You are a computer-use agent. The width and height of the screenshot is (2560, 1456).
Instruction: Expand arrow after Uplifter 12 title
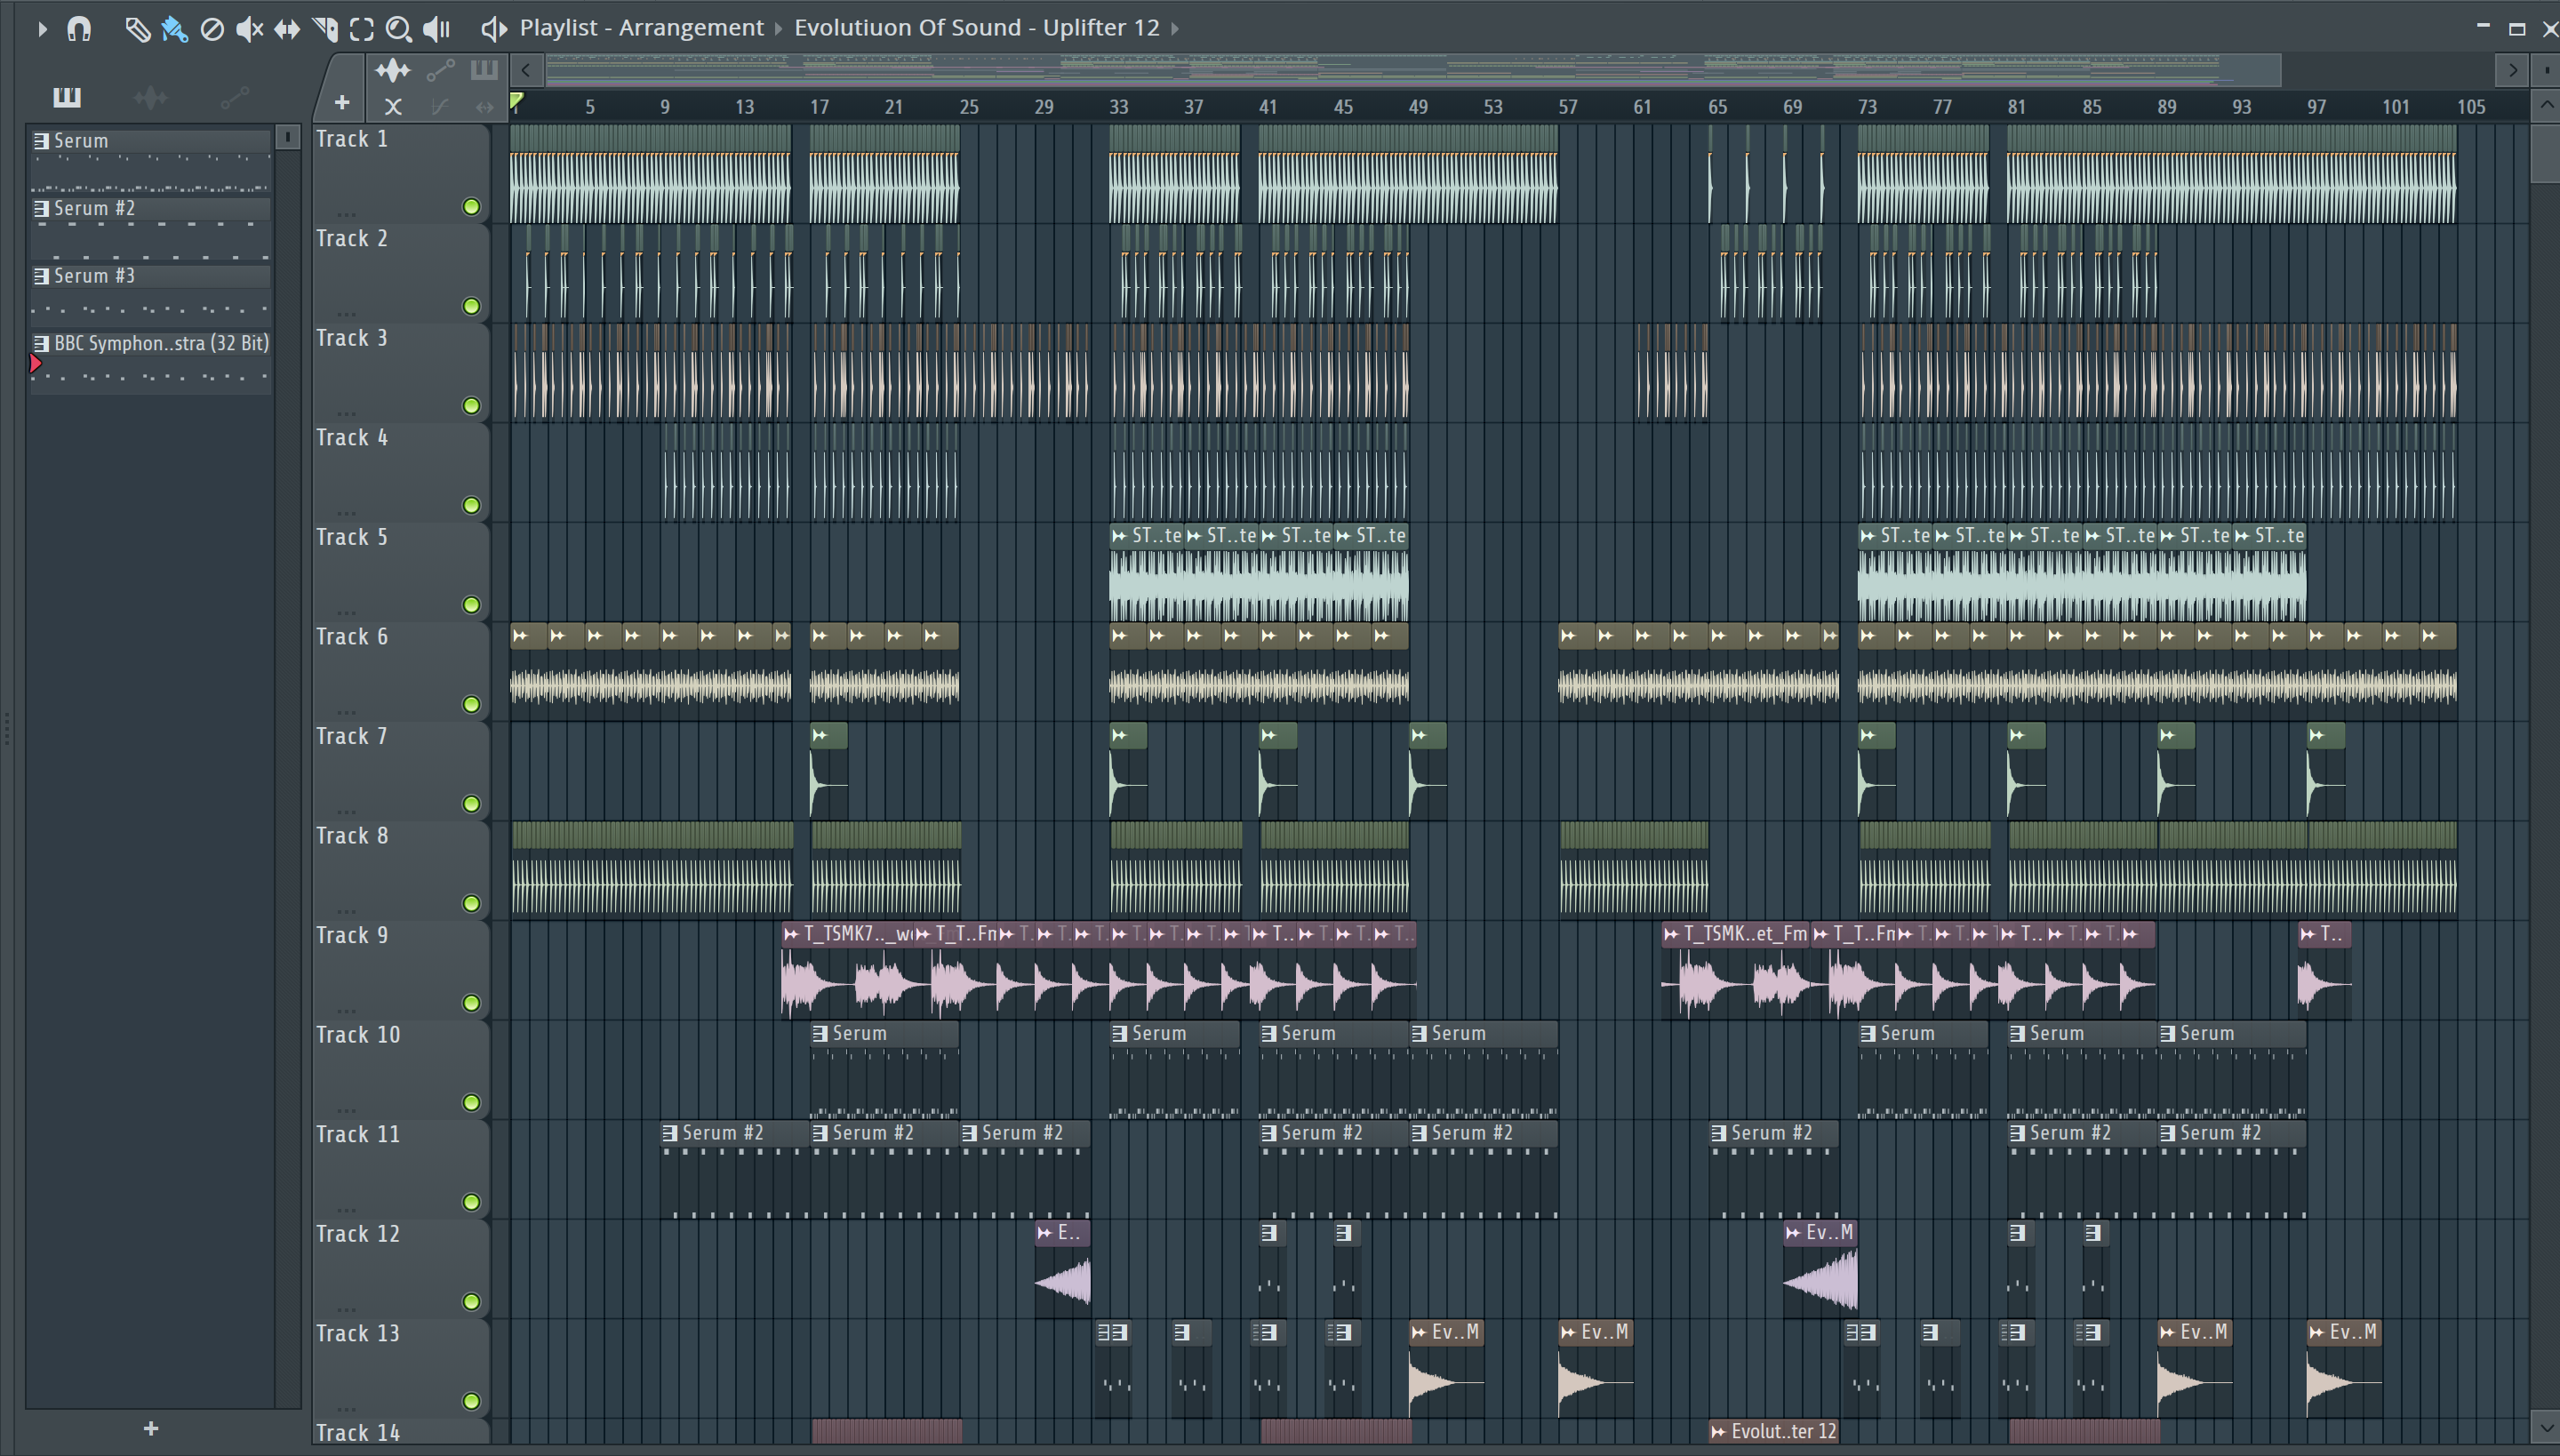click(1175, 29)
